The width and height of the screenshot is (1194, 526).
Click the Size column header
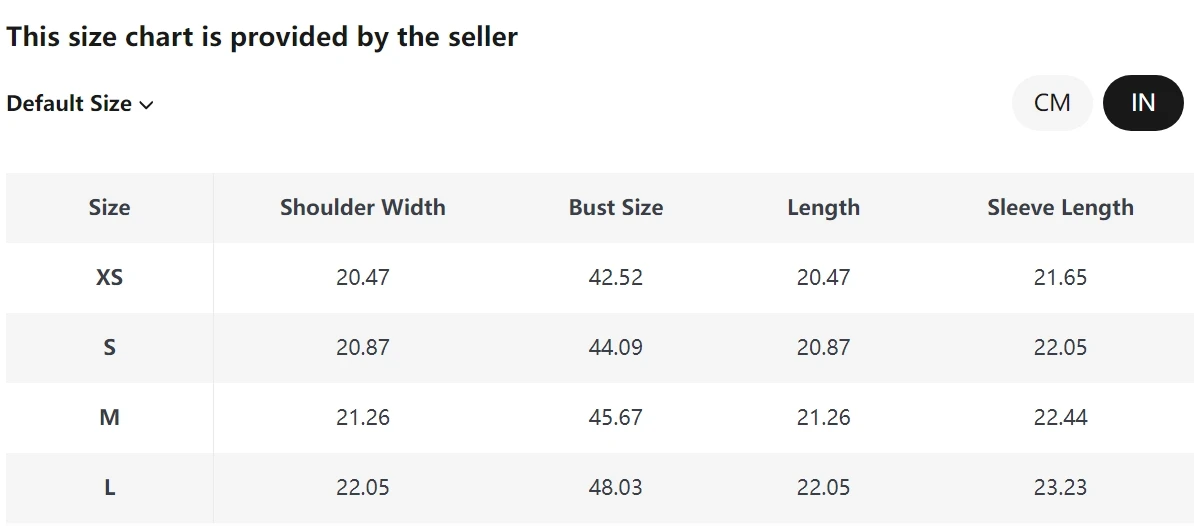pyautogui.click(x=109, y=208)
